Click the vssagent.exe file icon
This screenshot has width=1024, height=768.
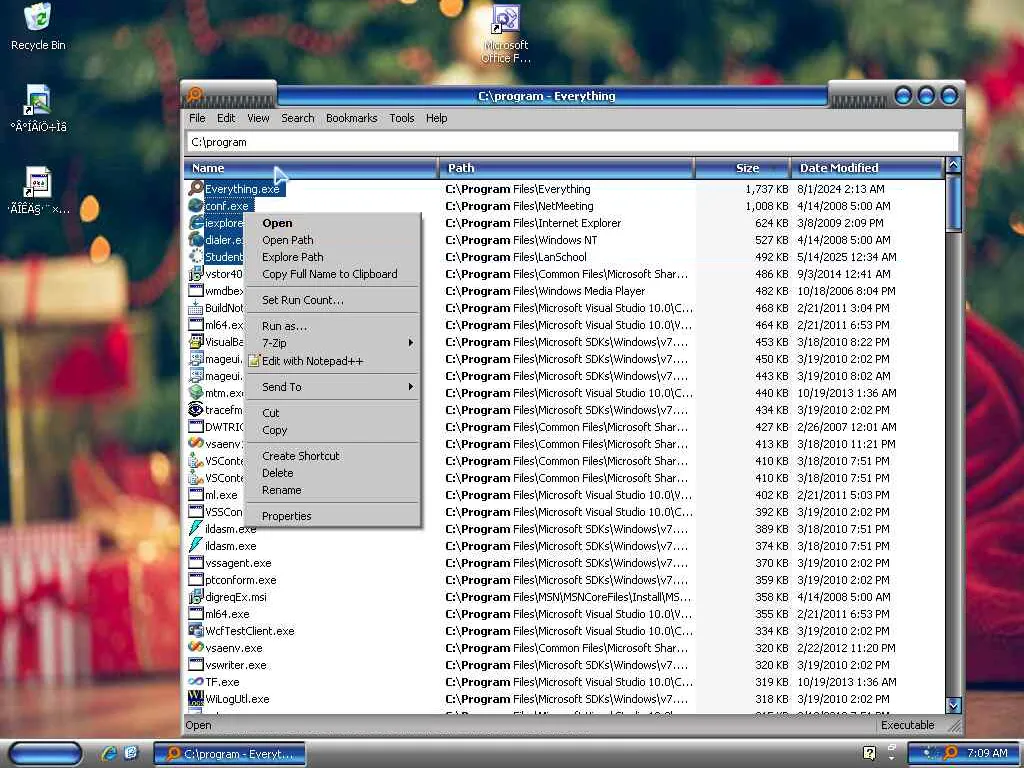[x=196, y=563]
